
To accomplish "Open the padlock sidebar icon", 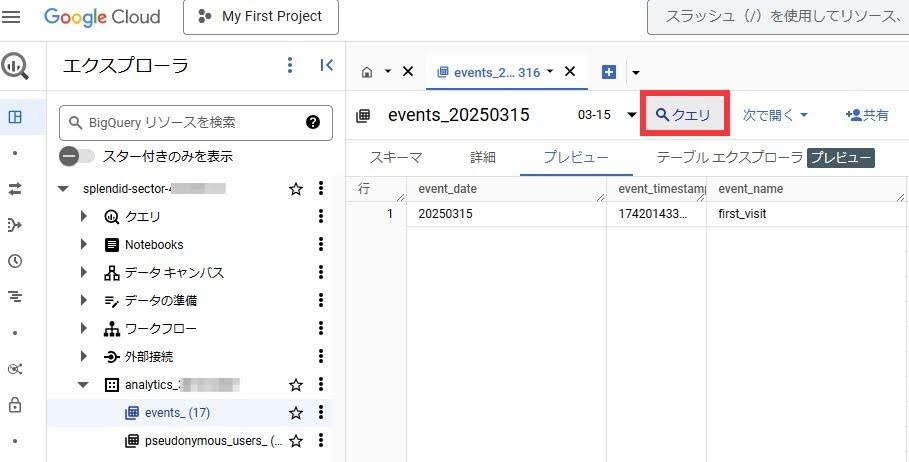I will click(15, 405).
